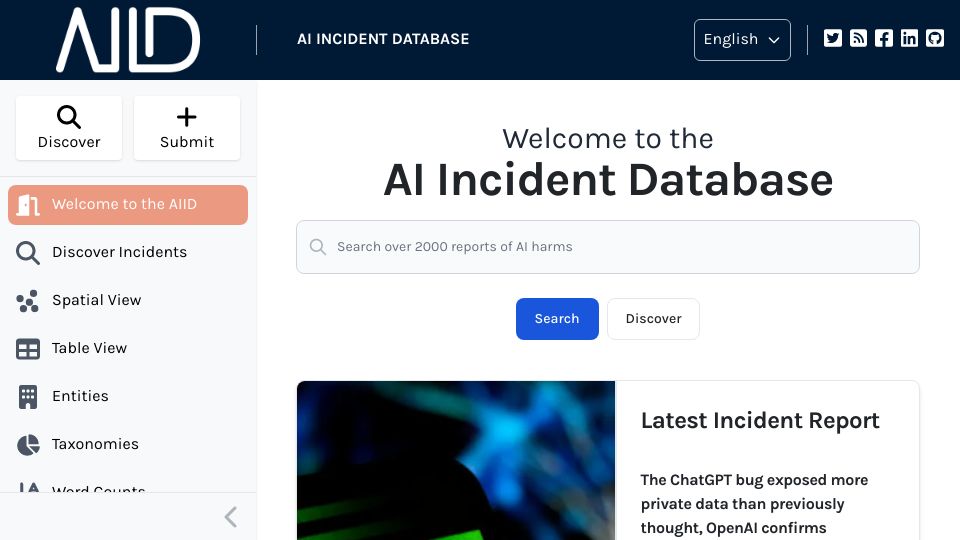Open Discover Incidents in the sidebar

pos(128,252)
